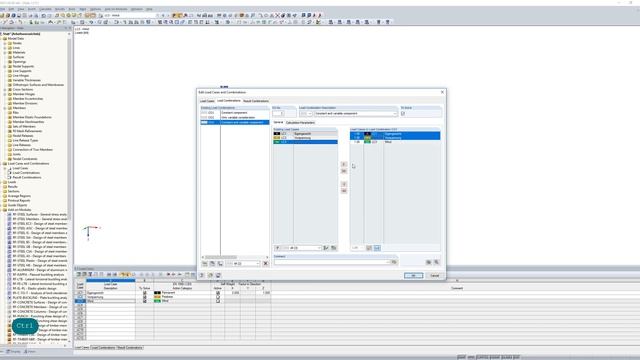Viewport: 640px width, 360px height.
Task: Select Line Hinges in the navigator tree
Action: [21, 76]
